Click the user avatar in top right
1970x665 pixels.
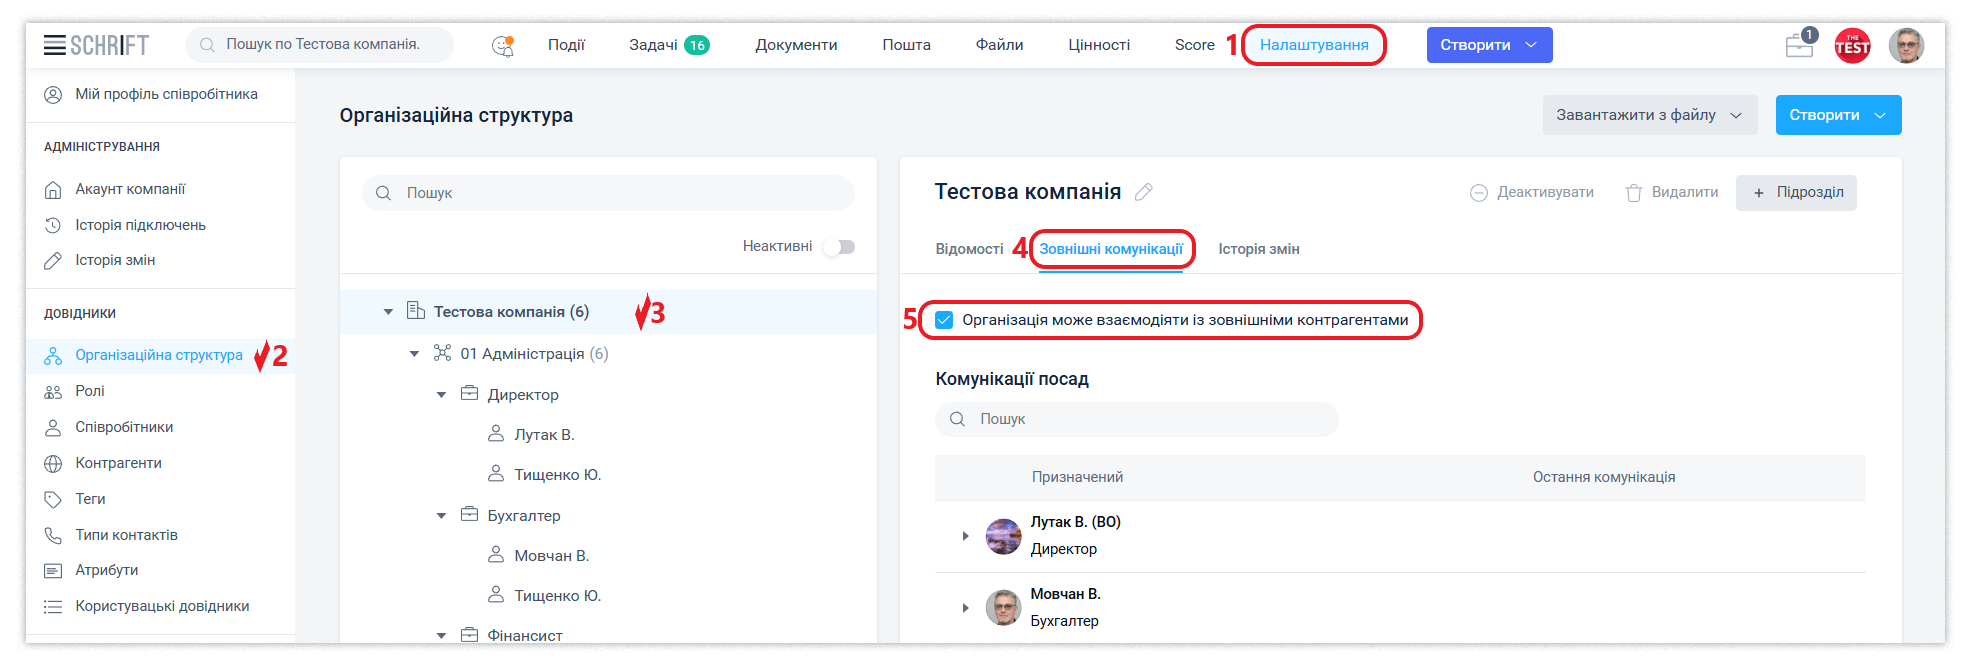(x=1906, y=45)
